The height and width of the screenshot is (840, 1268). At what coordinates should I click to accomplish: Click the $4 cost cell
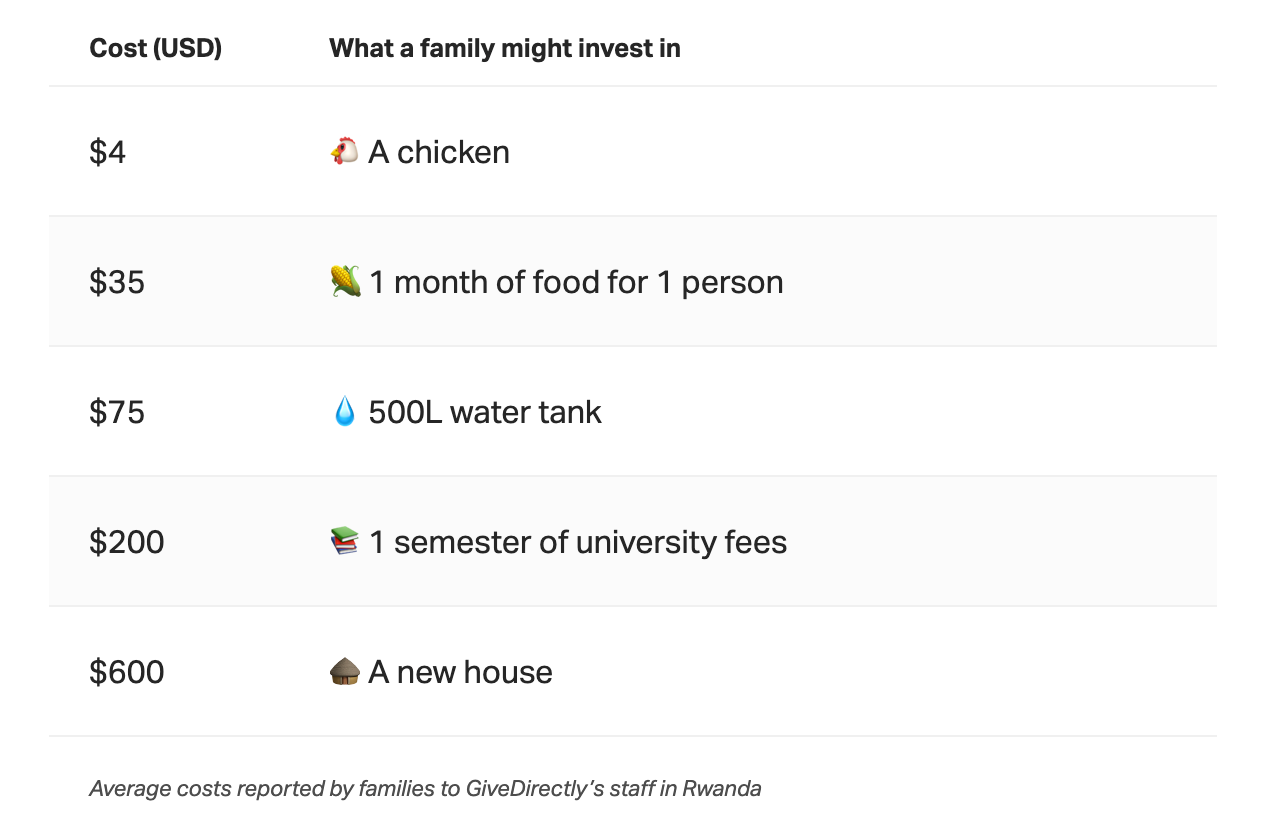tap(108, 152)
